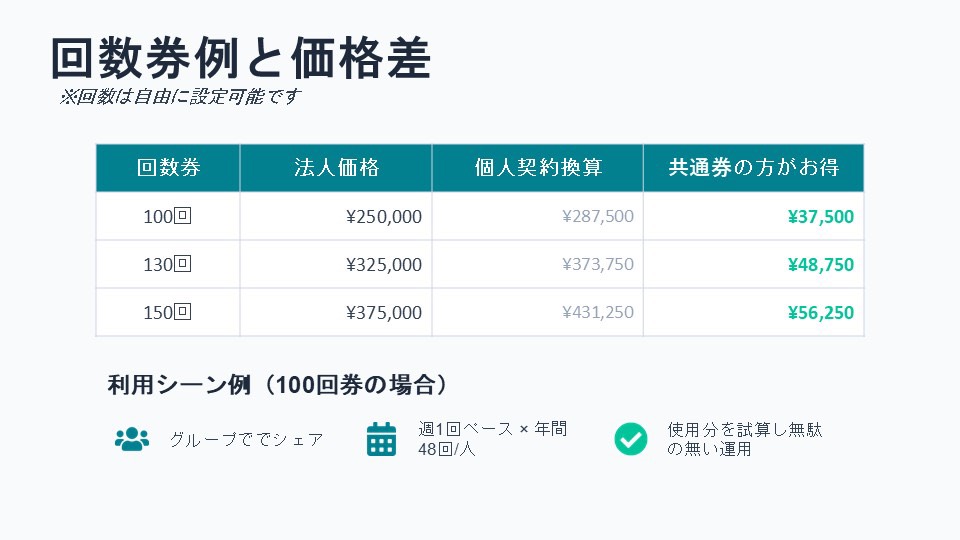Image resolution: width=960 pixels, height=540 pixels.
Task: Select the 法人価格 column header
Action: coord(336,168)
